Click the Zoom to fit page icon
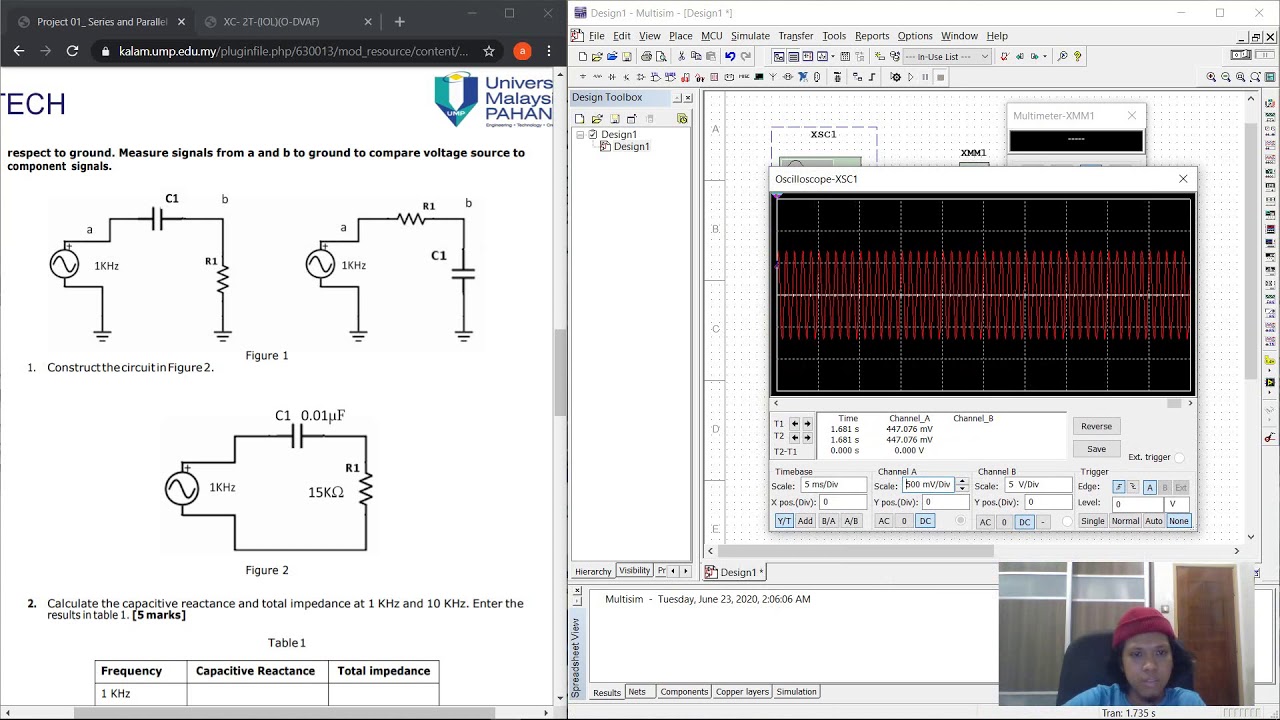This screenshot has width=1280, height=720. click(x=1254, y=77)
